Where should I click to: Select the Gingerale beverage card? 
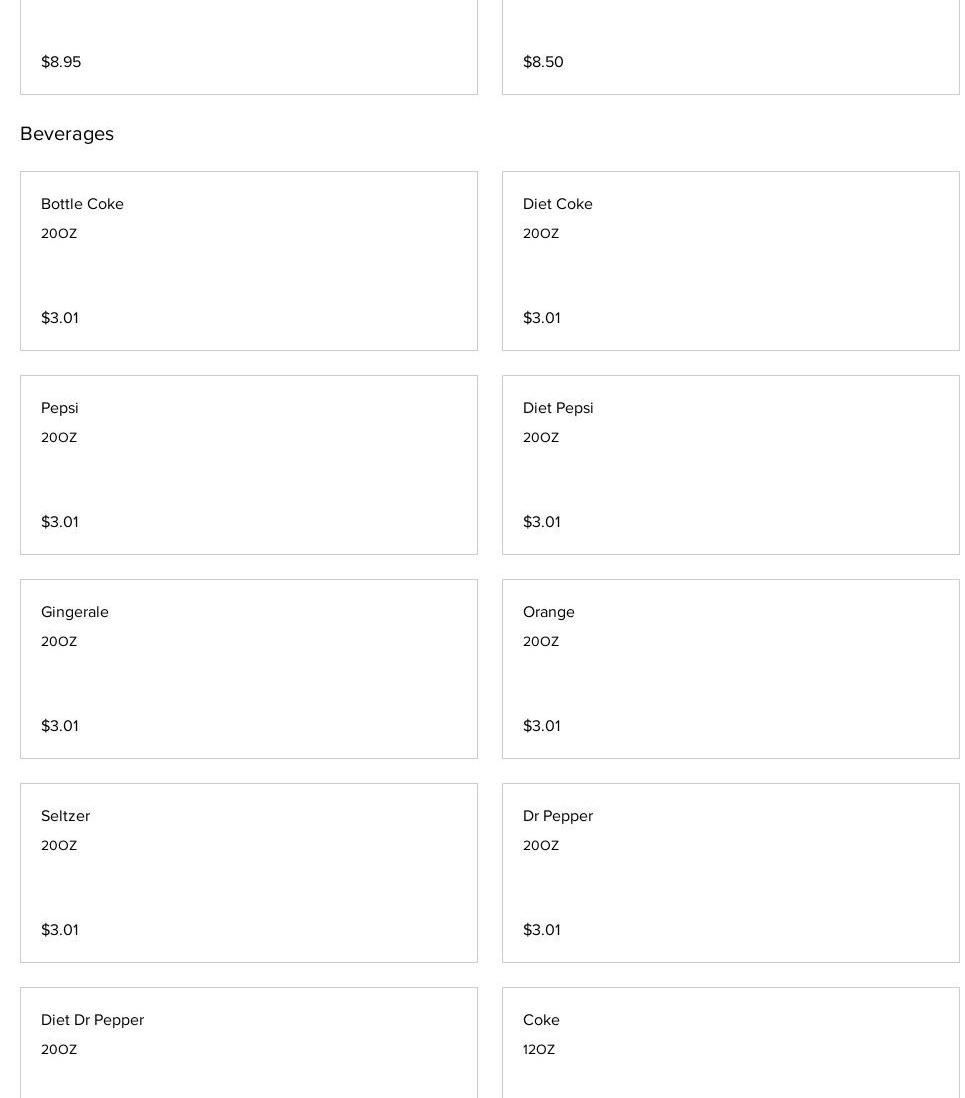click(x=248, y=668)
